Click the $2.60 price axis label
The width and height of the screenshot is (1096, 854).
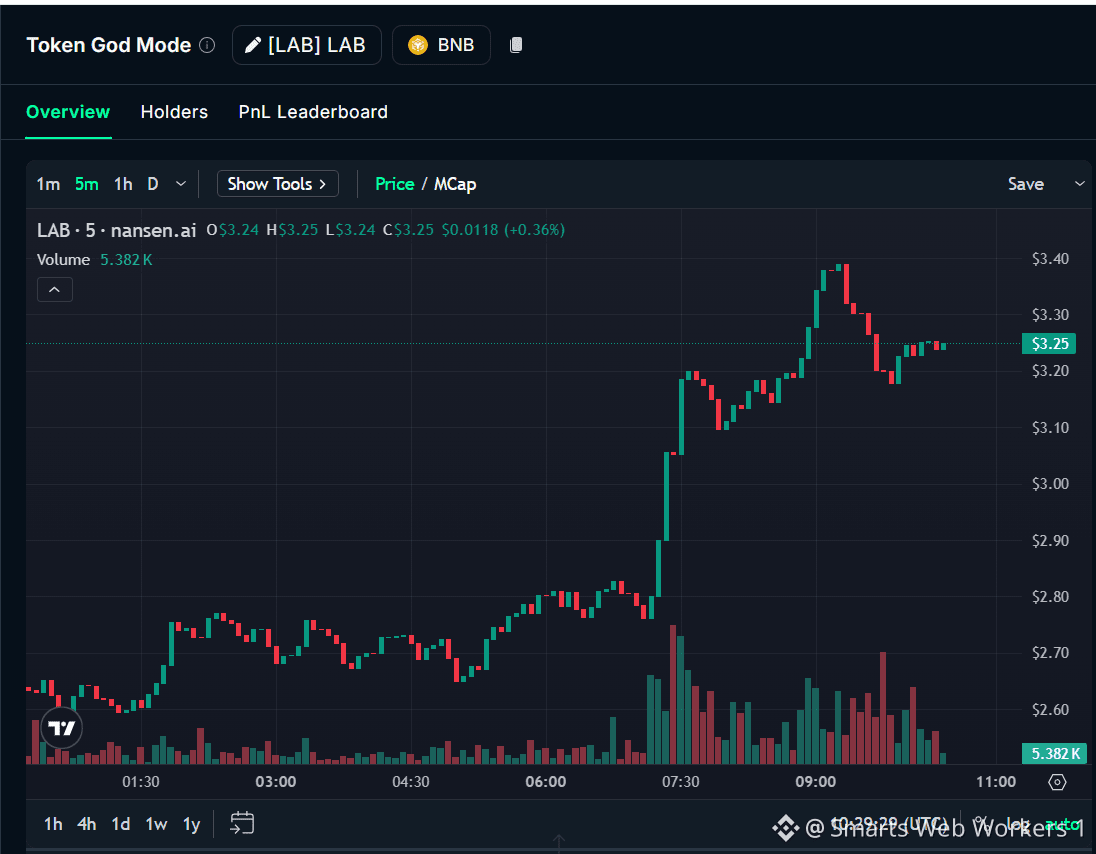(x=1050, y=709)
